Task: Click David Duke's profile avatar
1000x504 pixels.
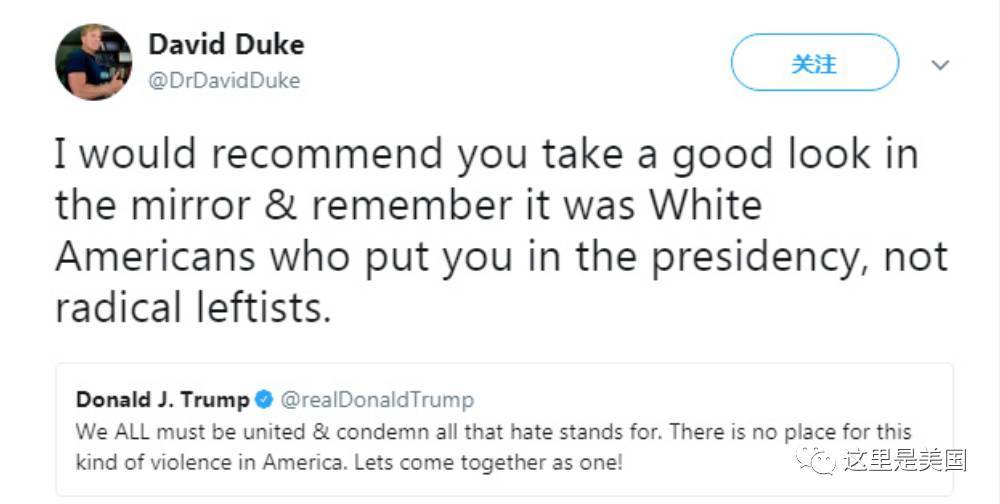Action: 93,62
